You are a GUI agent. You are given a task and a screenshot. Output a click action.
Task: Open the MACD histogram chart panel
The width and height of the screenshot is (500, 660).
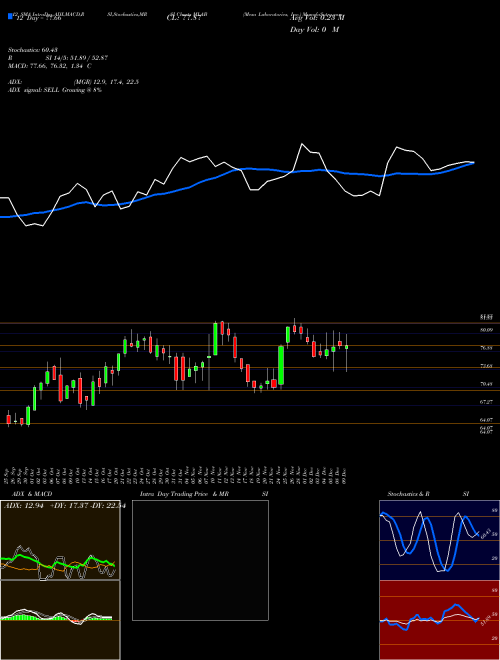tap(60, 620)
